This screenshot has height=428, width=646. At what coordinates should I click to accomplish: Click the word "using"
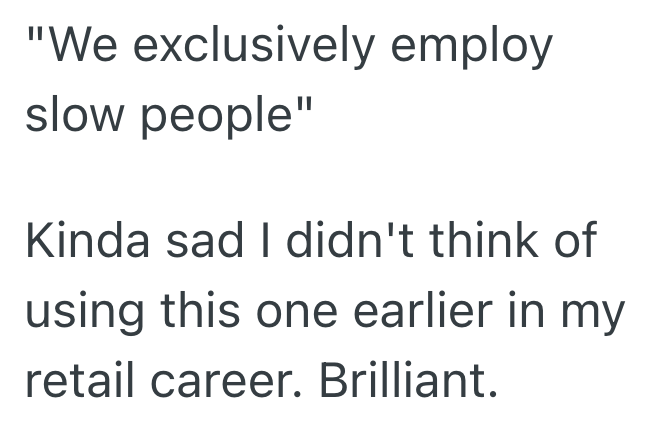(x=83, y=313)
